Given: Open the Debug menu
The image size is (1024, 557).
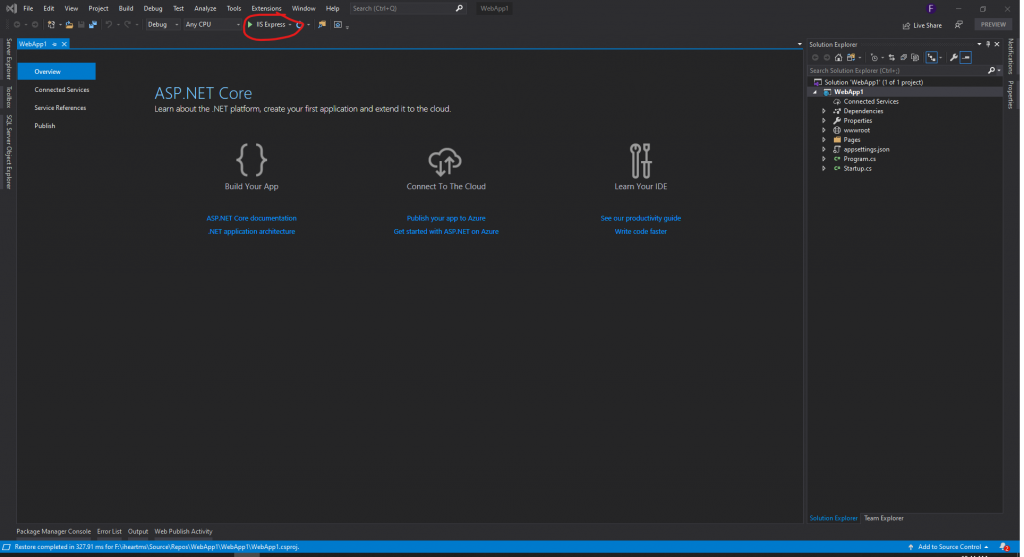Looking at the screenshot, I should (153, 8).
